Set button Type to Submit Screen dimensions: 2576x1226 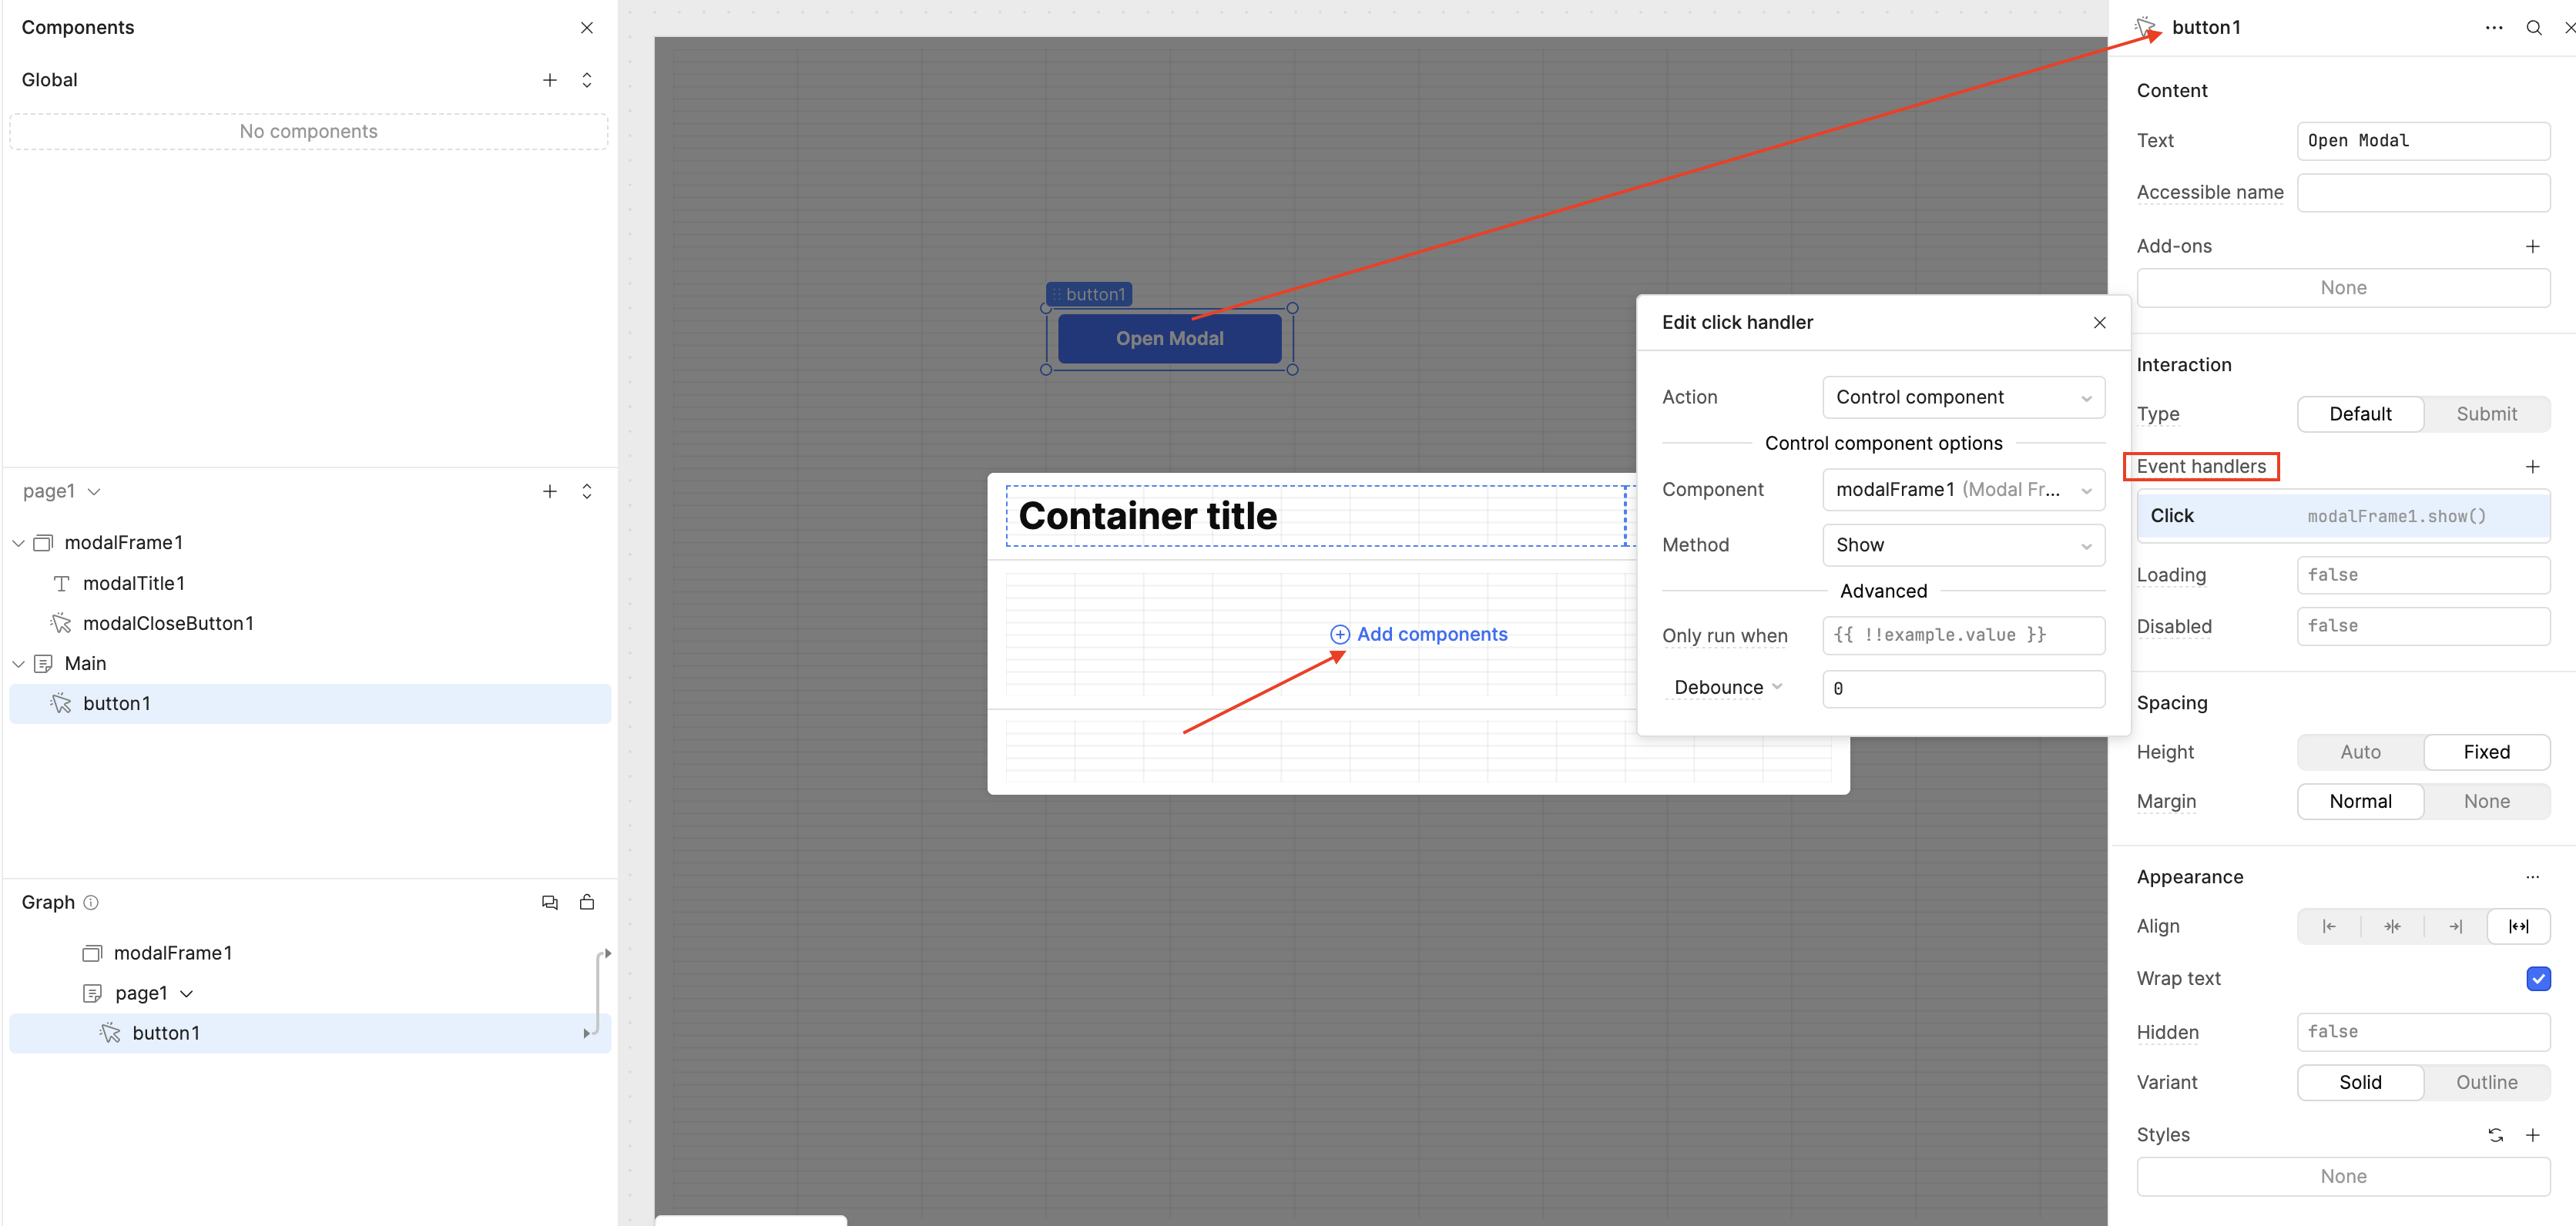click(x=2485, y=414)
